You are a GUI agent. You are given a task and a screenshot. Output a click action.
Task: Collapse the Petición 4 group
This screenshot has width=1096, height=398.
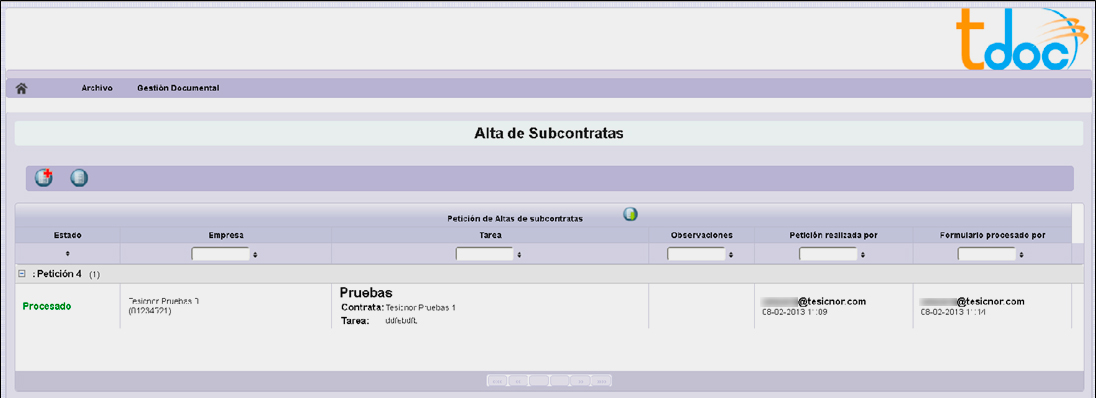click(21, 274)
